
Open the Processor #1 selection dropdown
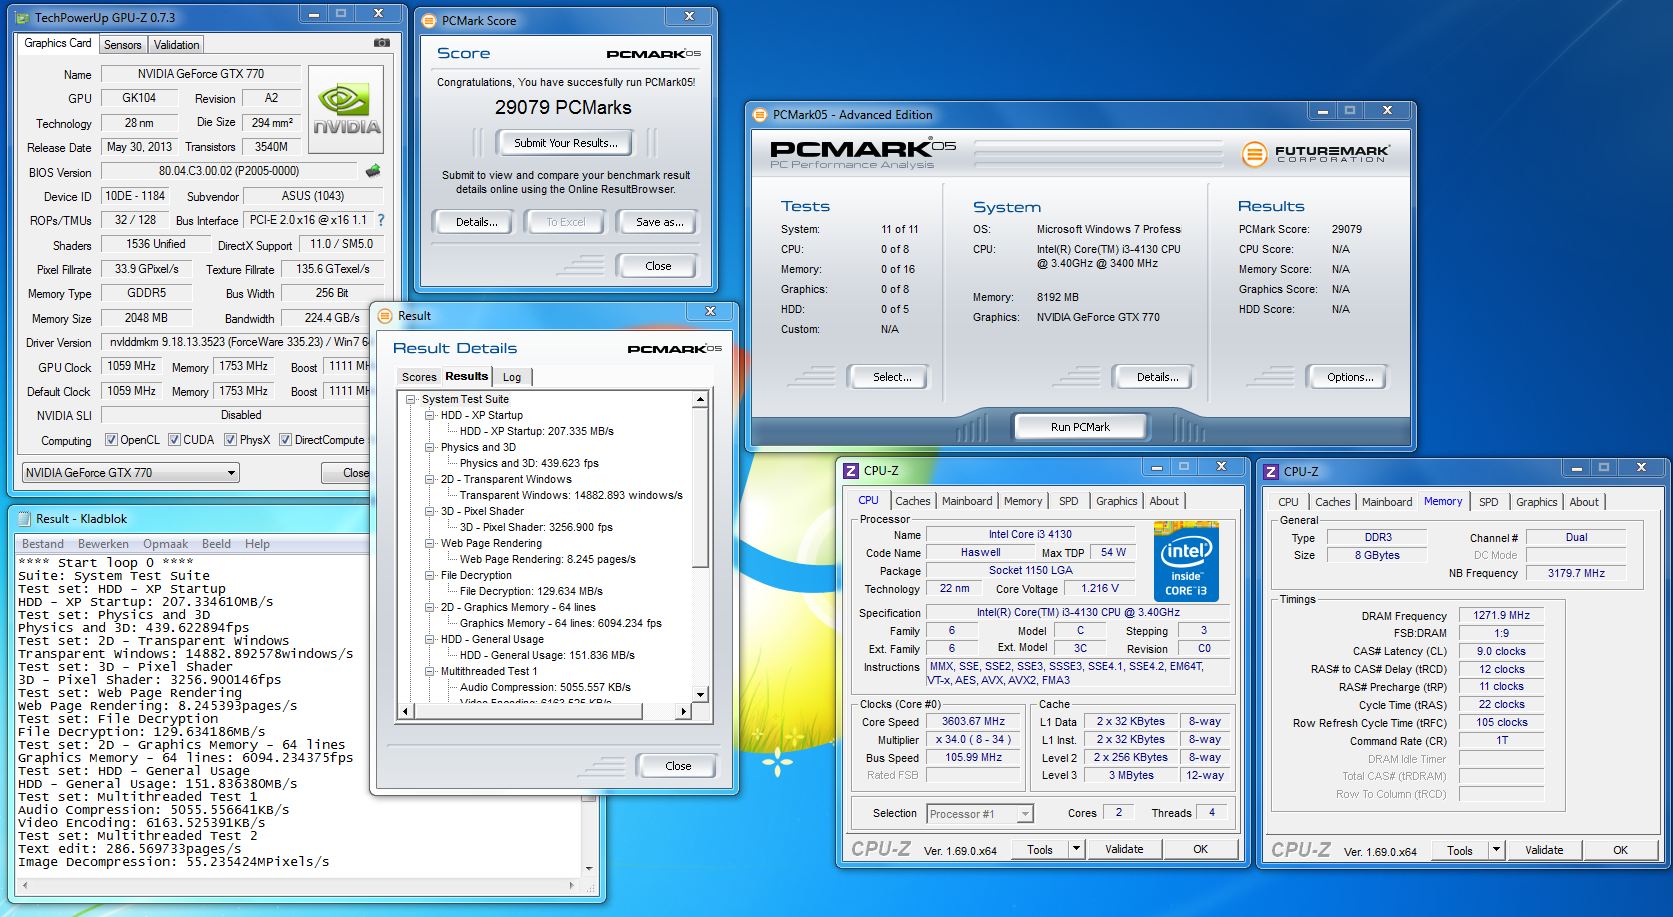pos(980,814)
